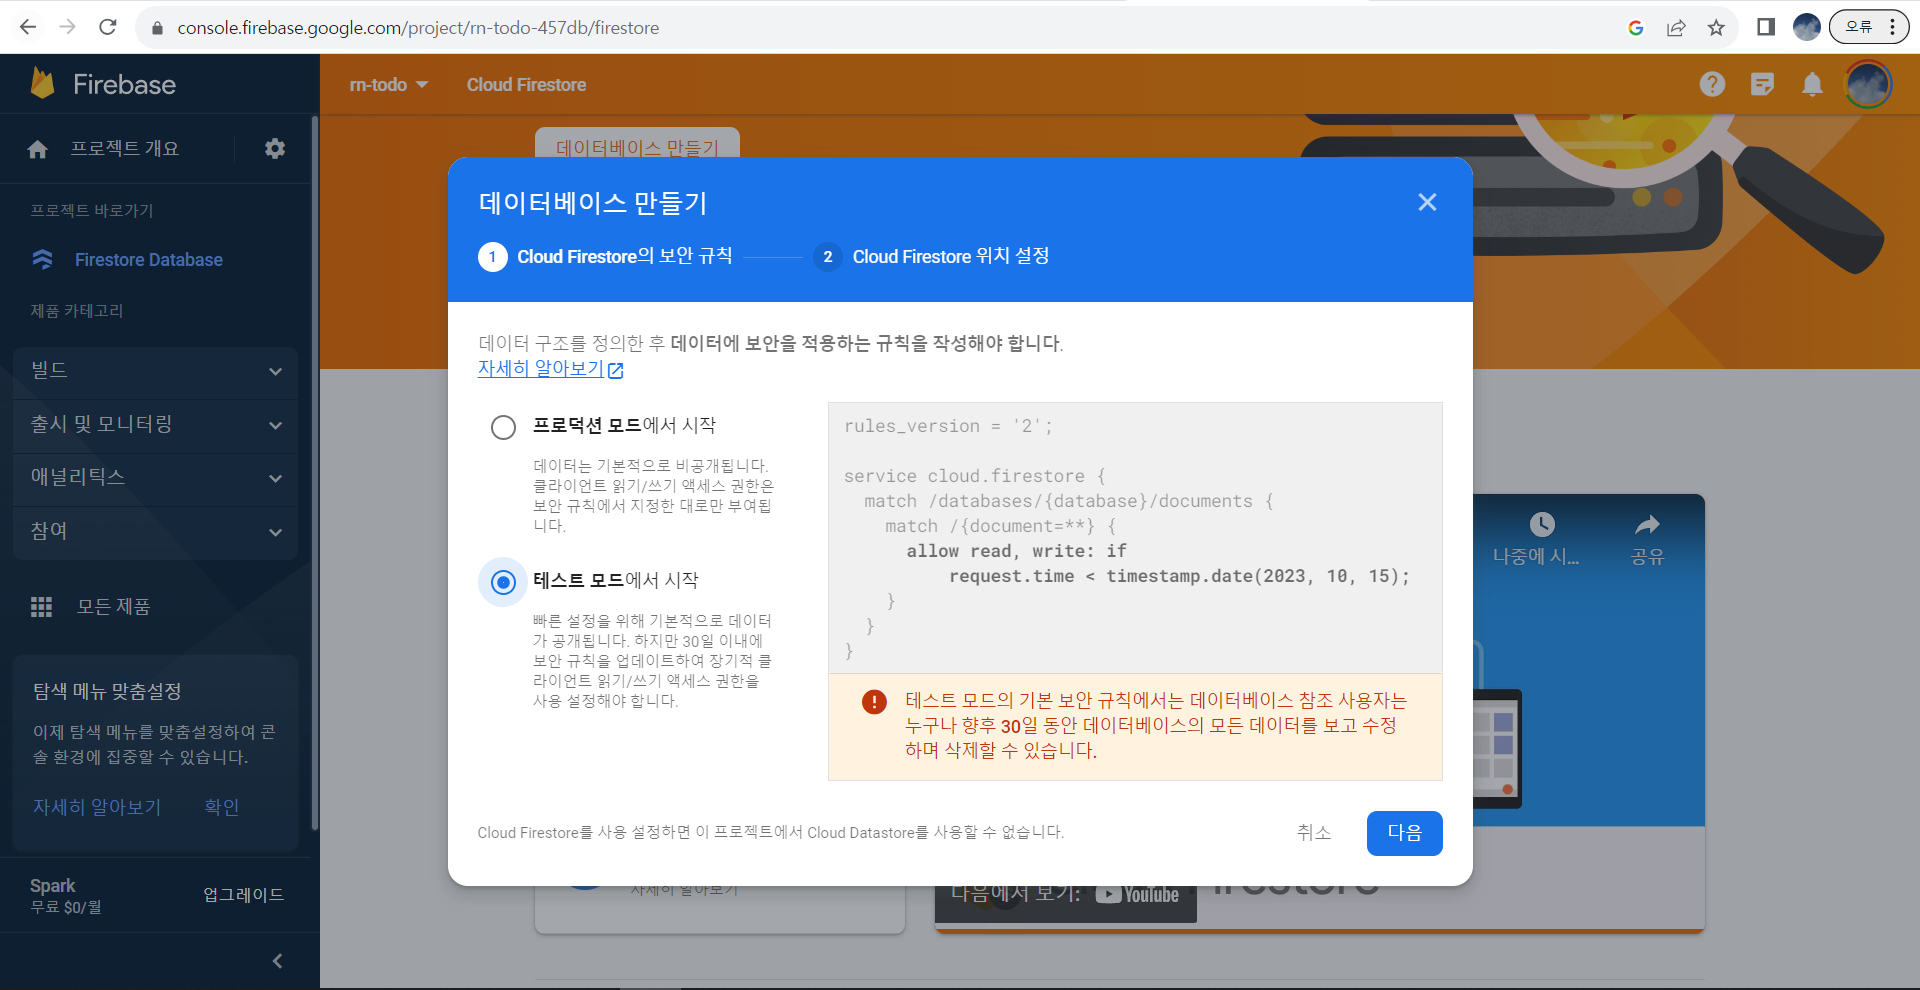The image size is (1920, 990).
Task: Open 모든 제품 menu item
Action: pos(113,607)
